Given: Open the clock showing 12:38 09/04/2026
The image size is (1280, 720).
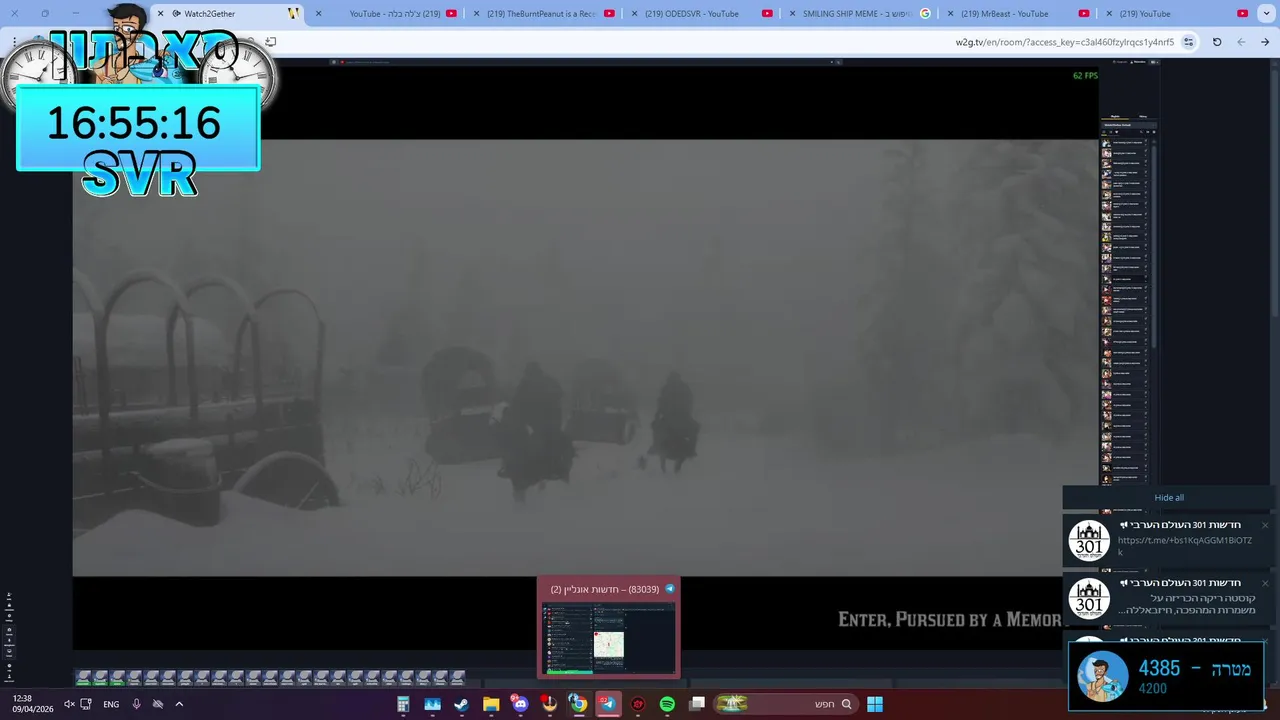Looking at the screenshot, I should (33, 704).
